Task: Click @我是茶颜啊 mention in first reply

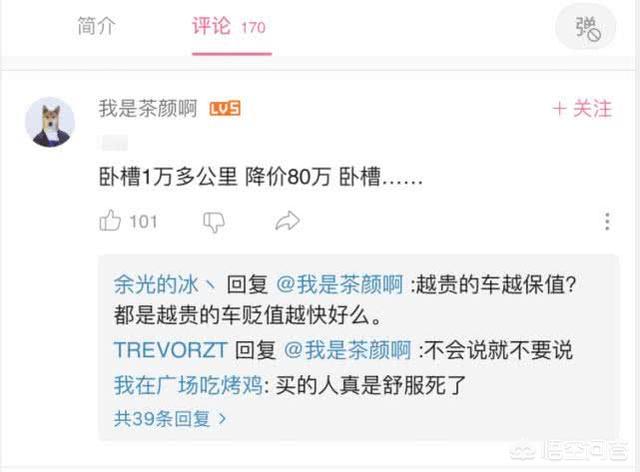Action: click(x=340, y=285)
